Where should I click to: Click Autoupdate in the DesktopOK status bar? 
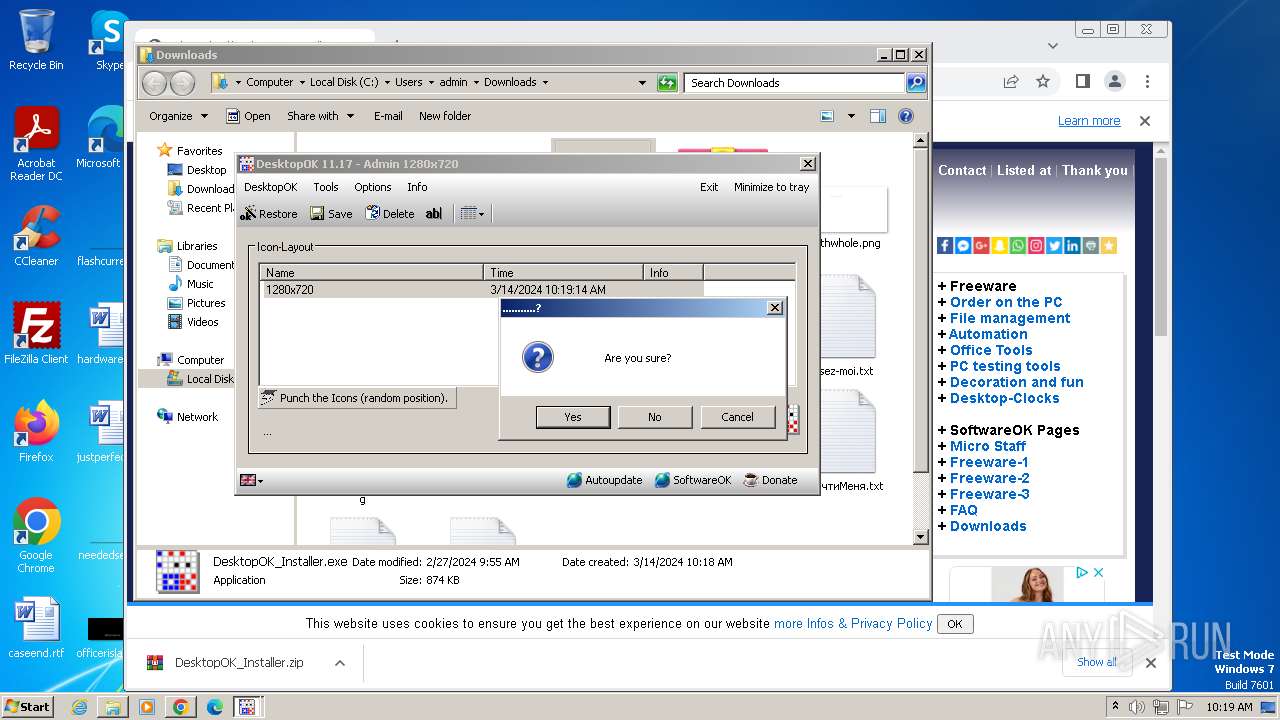point(604,480)
